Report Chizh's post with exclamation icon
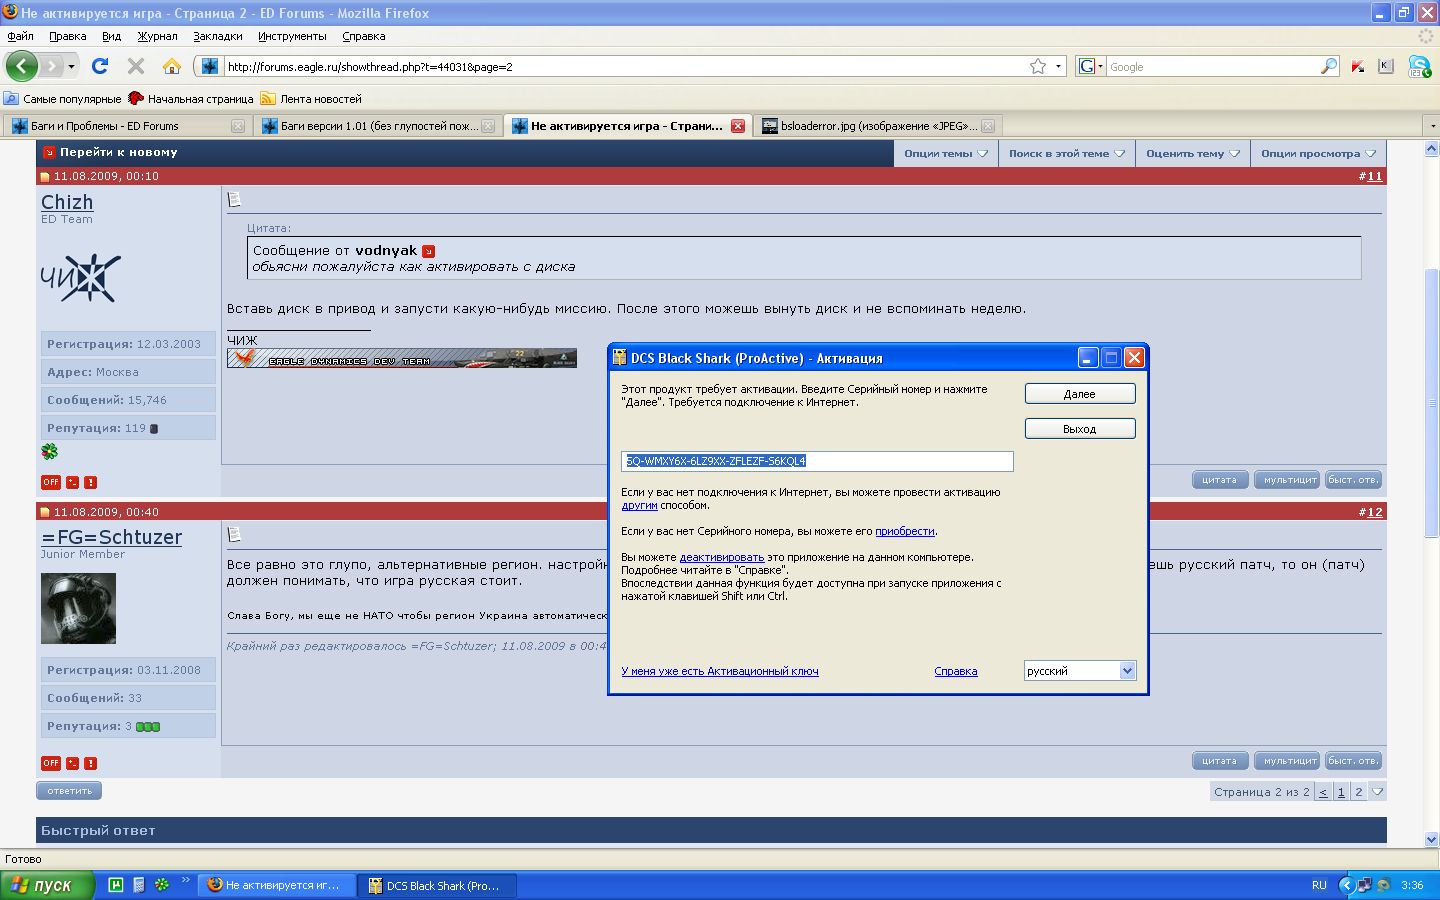Viewport: 1440px width, 900px height. pyautogui.click(x=90, y=482)
